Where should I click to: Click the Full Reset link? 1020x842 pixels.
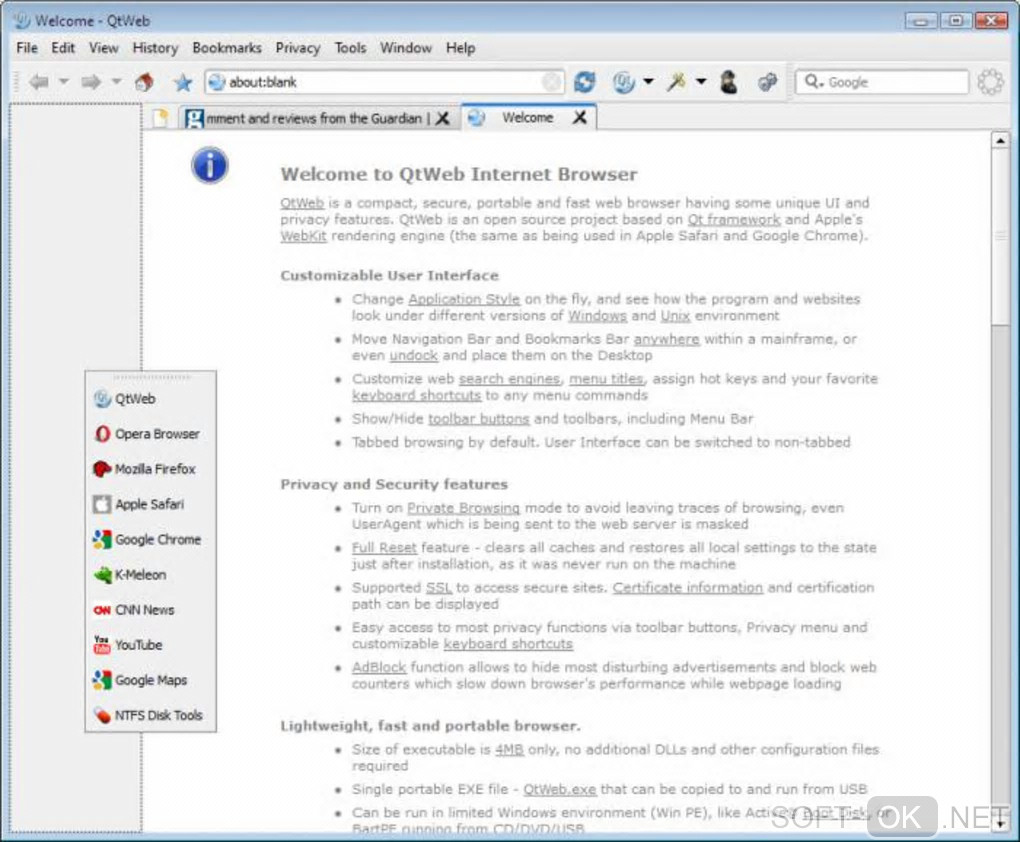tap(384, 547)
